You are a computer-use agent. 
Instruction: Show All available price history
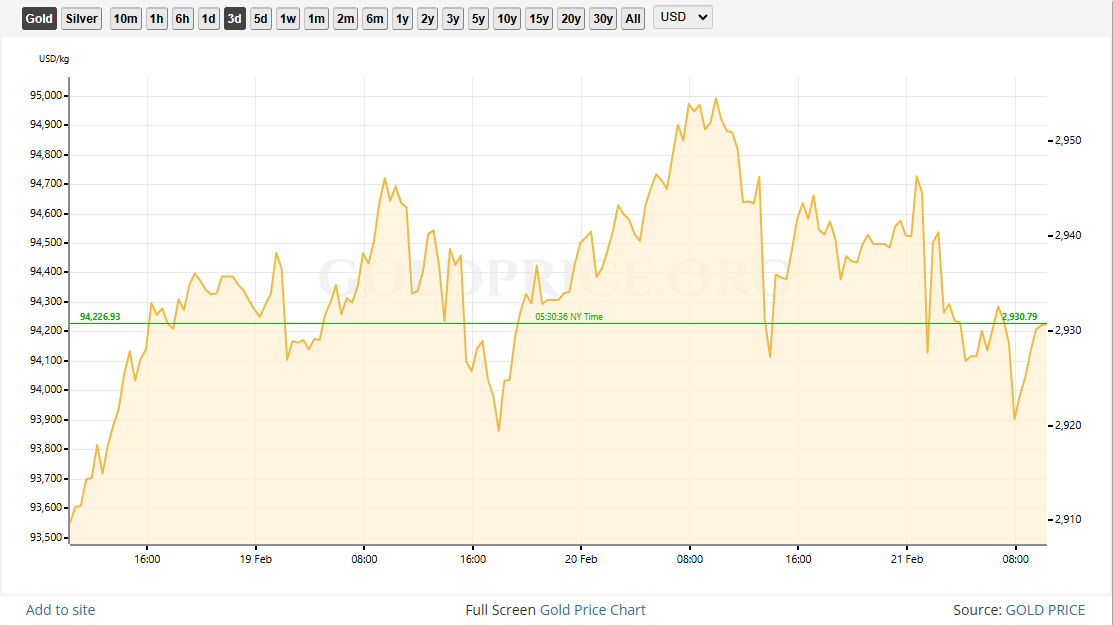coord(633,18)
